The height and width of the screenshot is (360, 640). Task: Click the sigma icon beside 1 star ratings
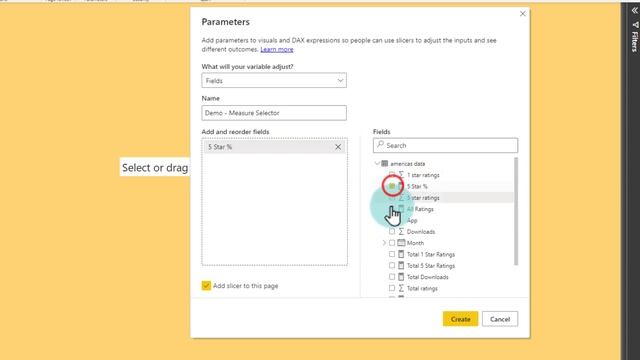tap(401, 175)
